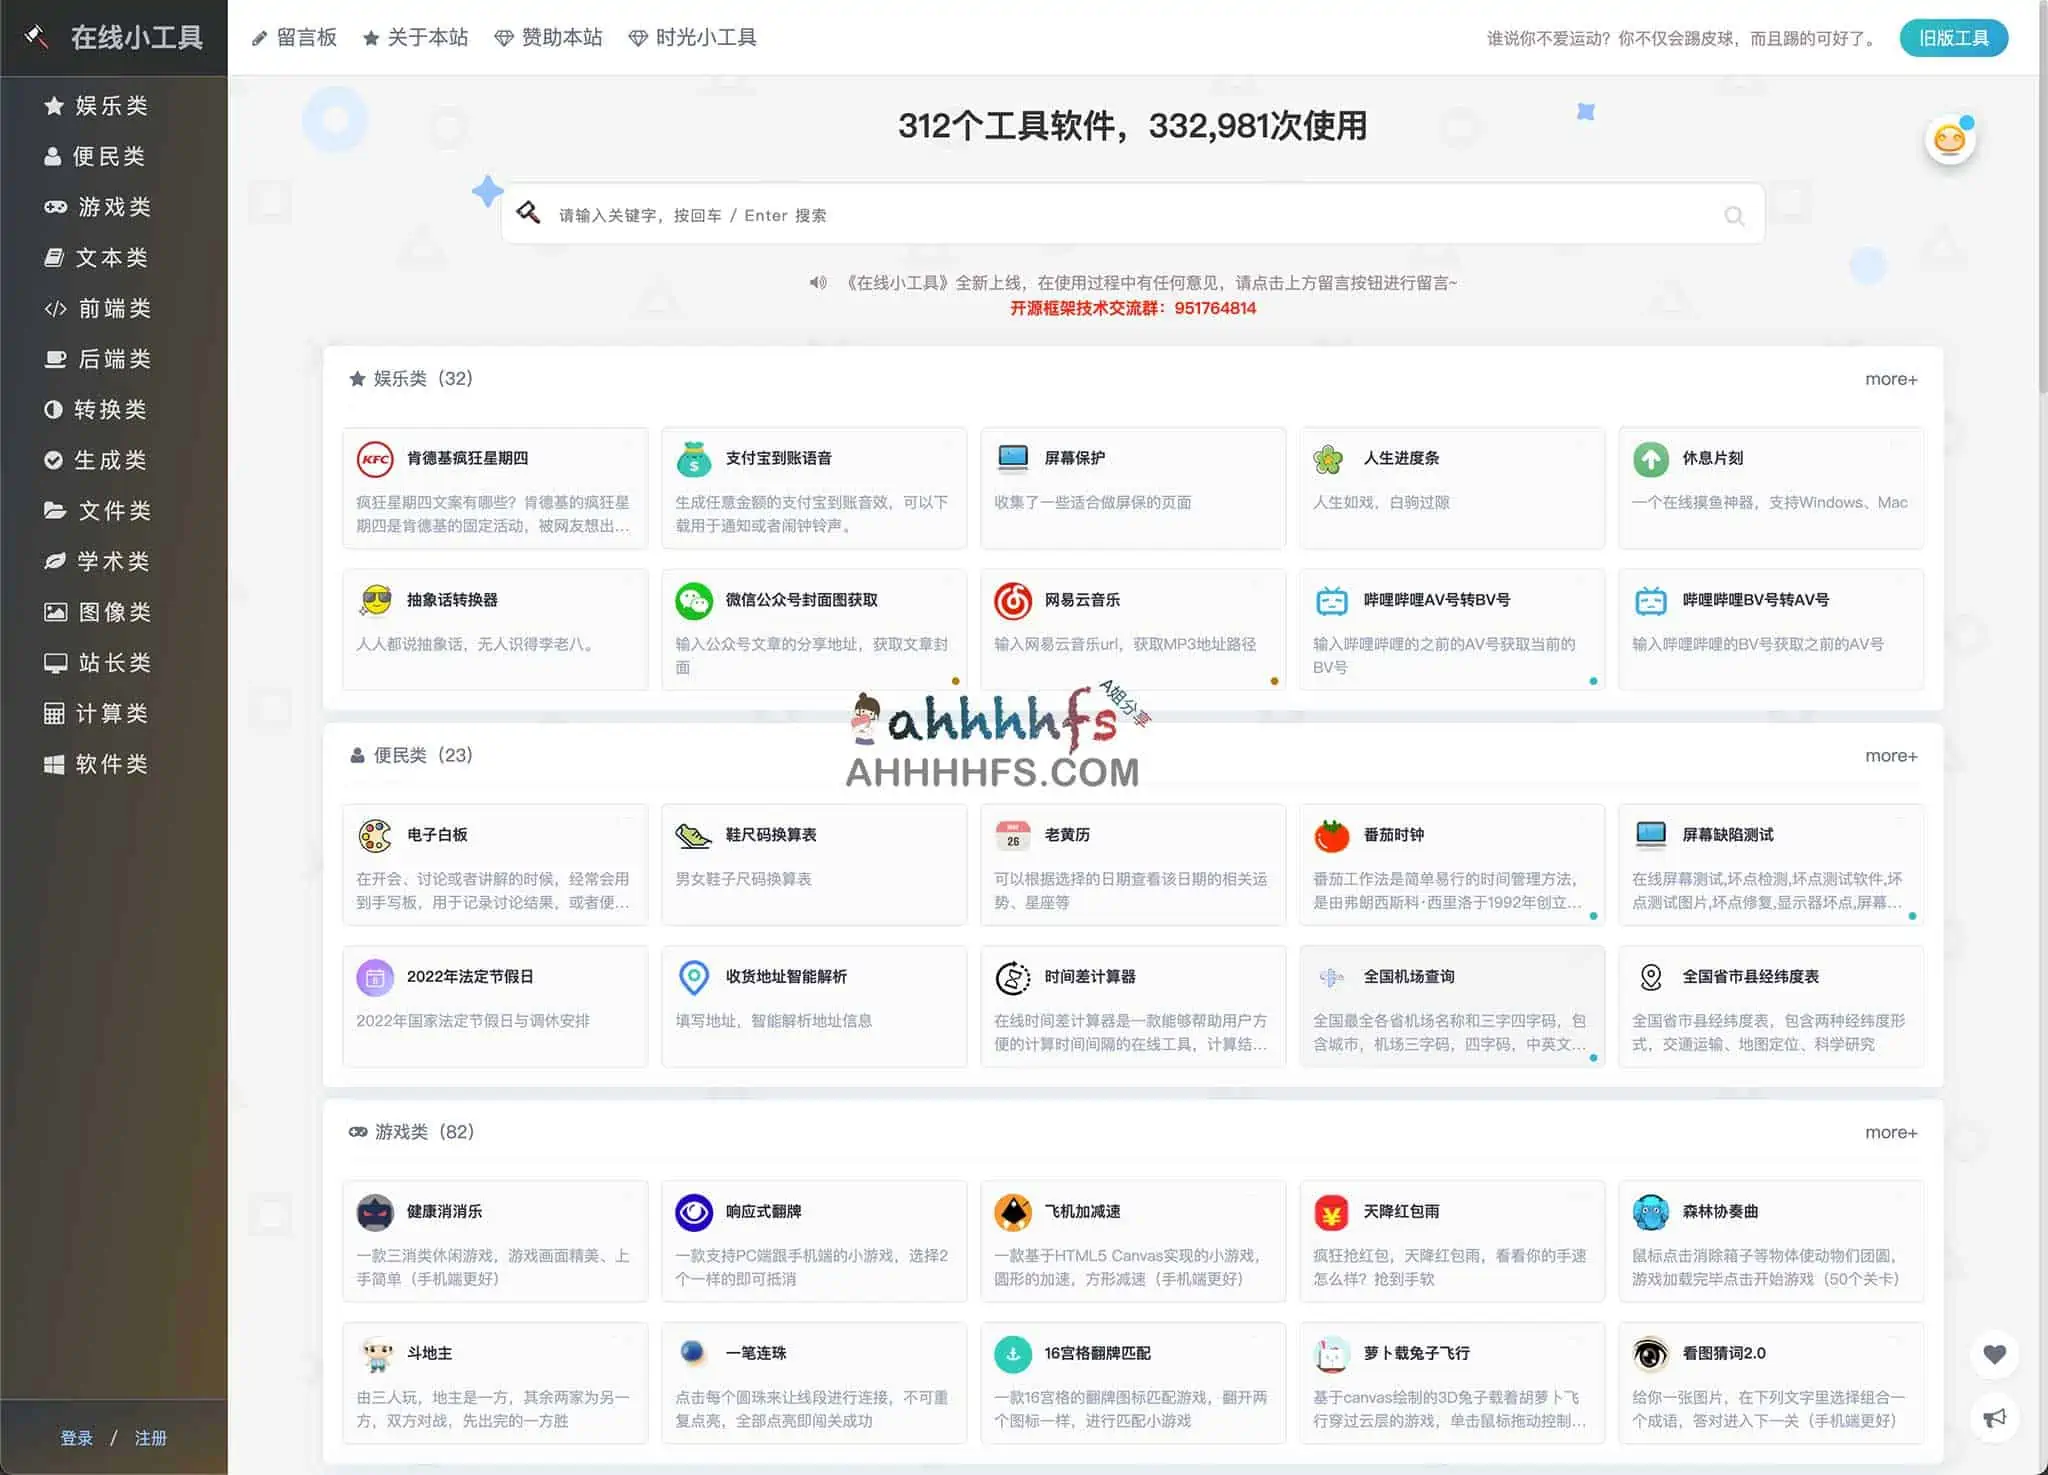Click the 注册 registration link

click(152, 1438)
